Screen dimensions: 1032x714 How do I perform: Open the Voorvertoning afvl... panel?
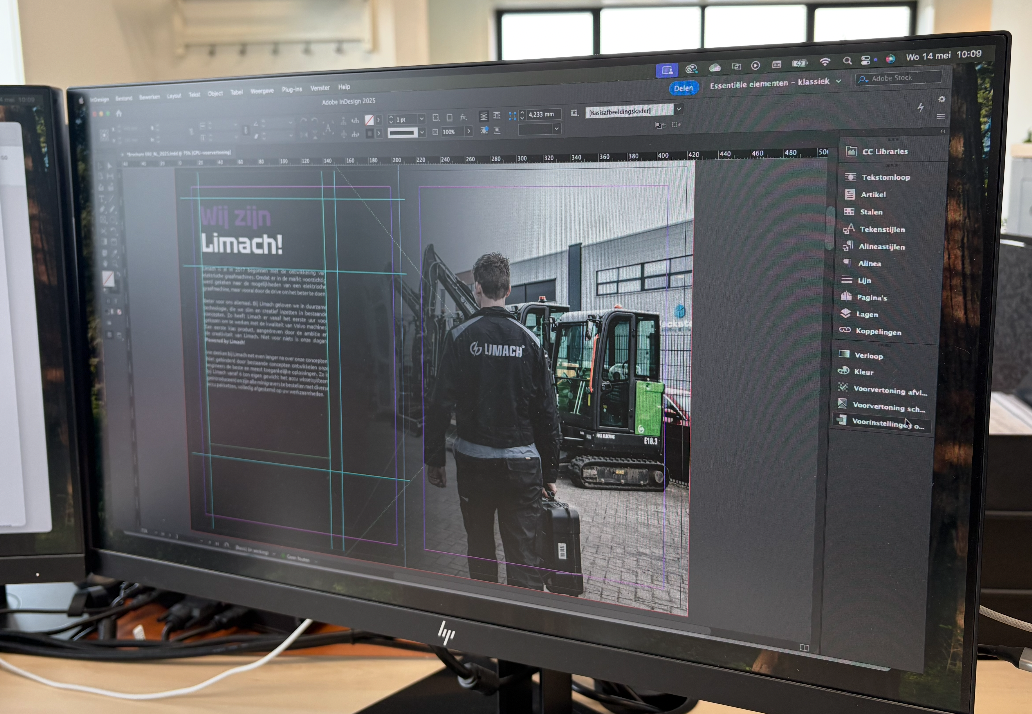(x=882, y=391)
